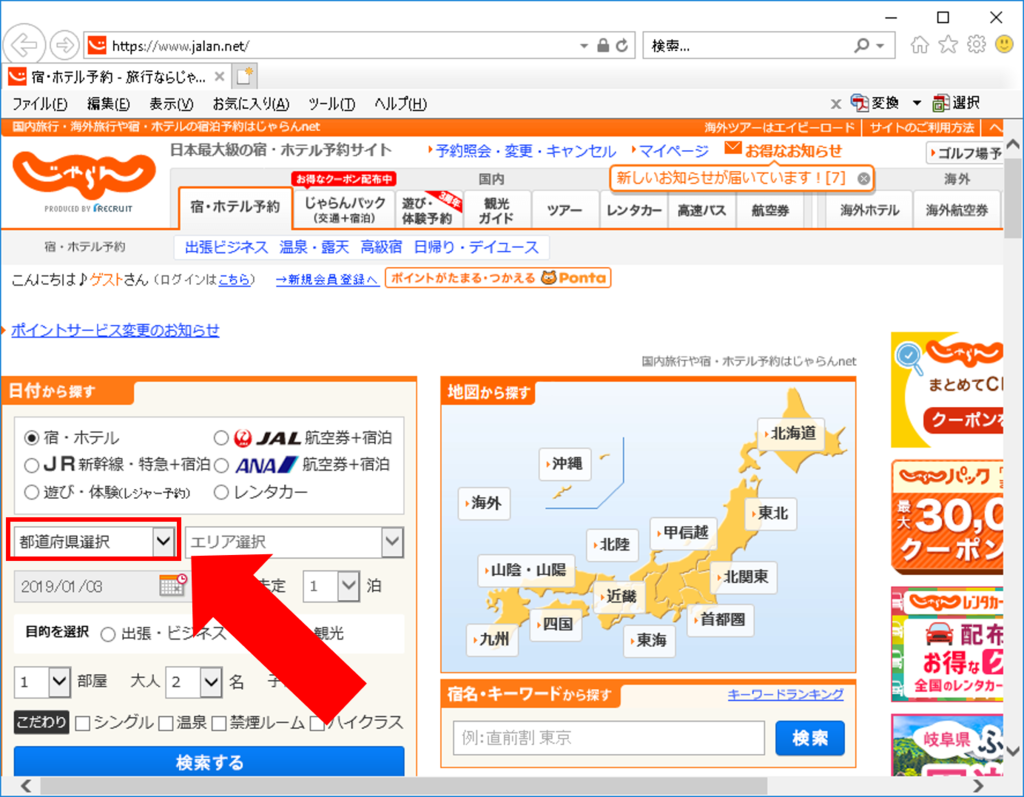The image size is (1024, 797).
Task: Click 予約照会・変更・キャンセル link
Action: pos(526,152)
